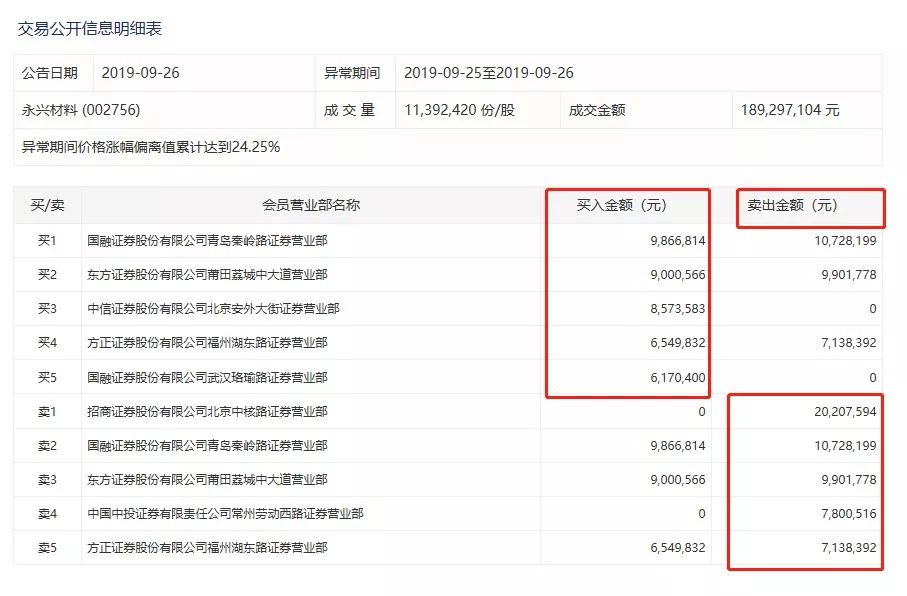Select the buy amount 0 in row 卖4
This screenshot has width=907, height=596.
tap(702, 513)
